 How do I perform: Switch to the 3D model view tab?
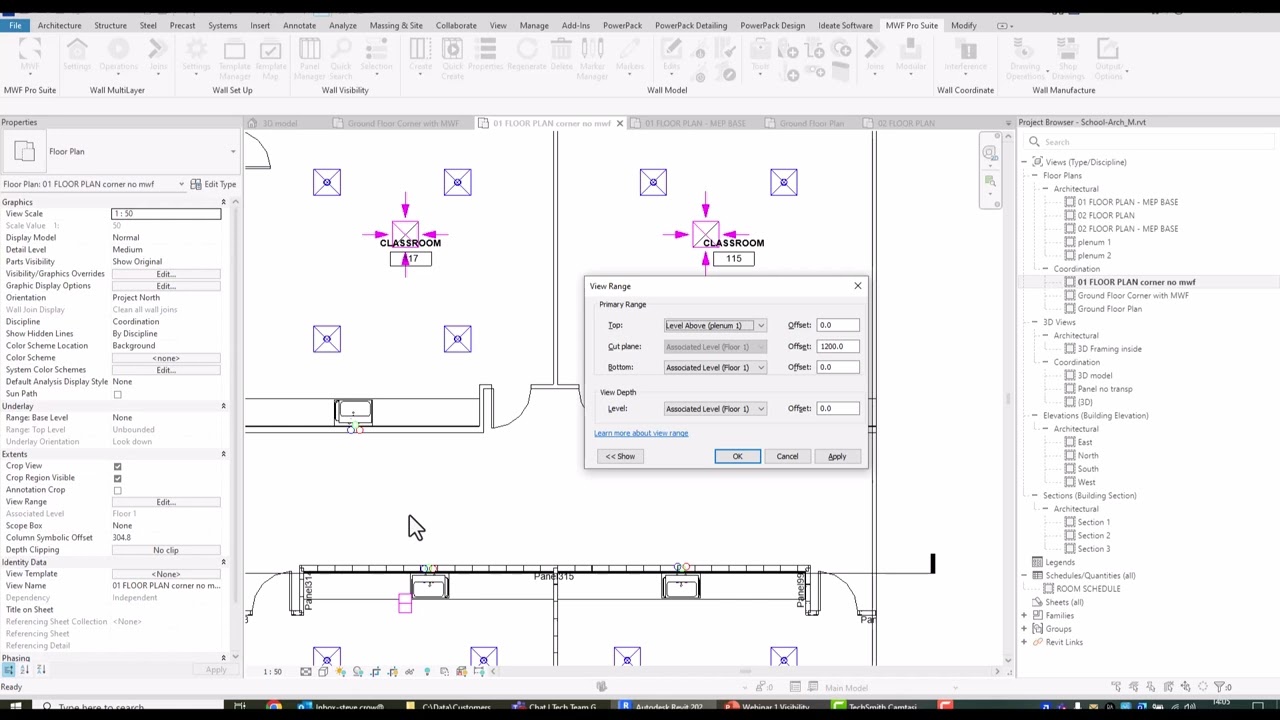pos(279,123)
